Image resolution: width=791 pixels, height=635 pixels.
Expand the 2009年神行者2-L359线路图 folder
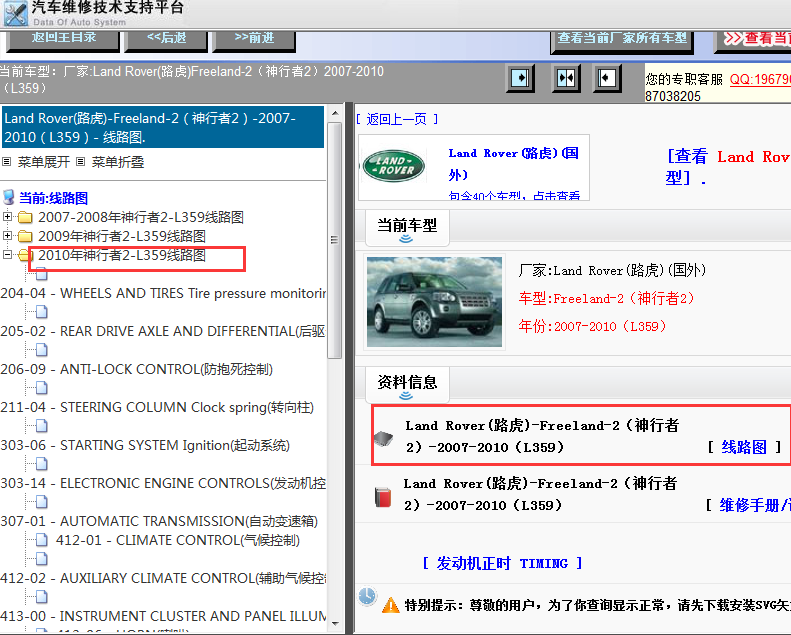point(7,236)
